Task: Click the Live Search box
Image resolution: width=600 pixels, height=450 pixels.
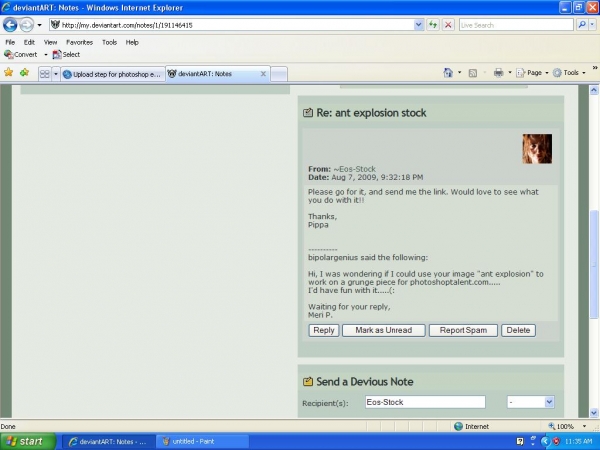Action: (x=516, y=25)
